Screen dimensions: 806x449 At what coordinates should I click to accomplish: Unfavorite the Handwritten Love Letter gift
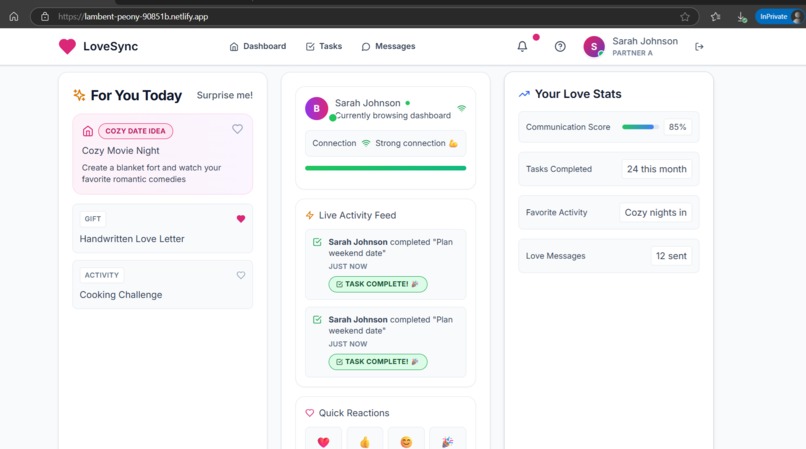241,219
